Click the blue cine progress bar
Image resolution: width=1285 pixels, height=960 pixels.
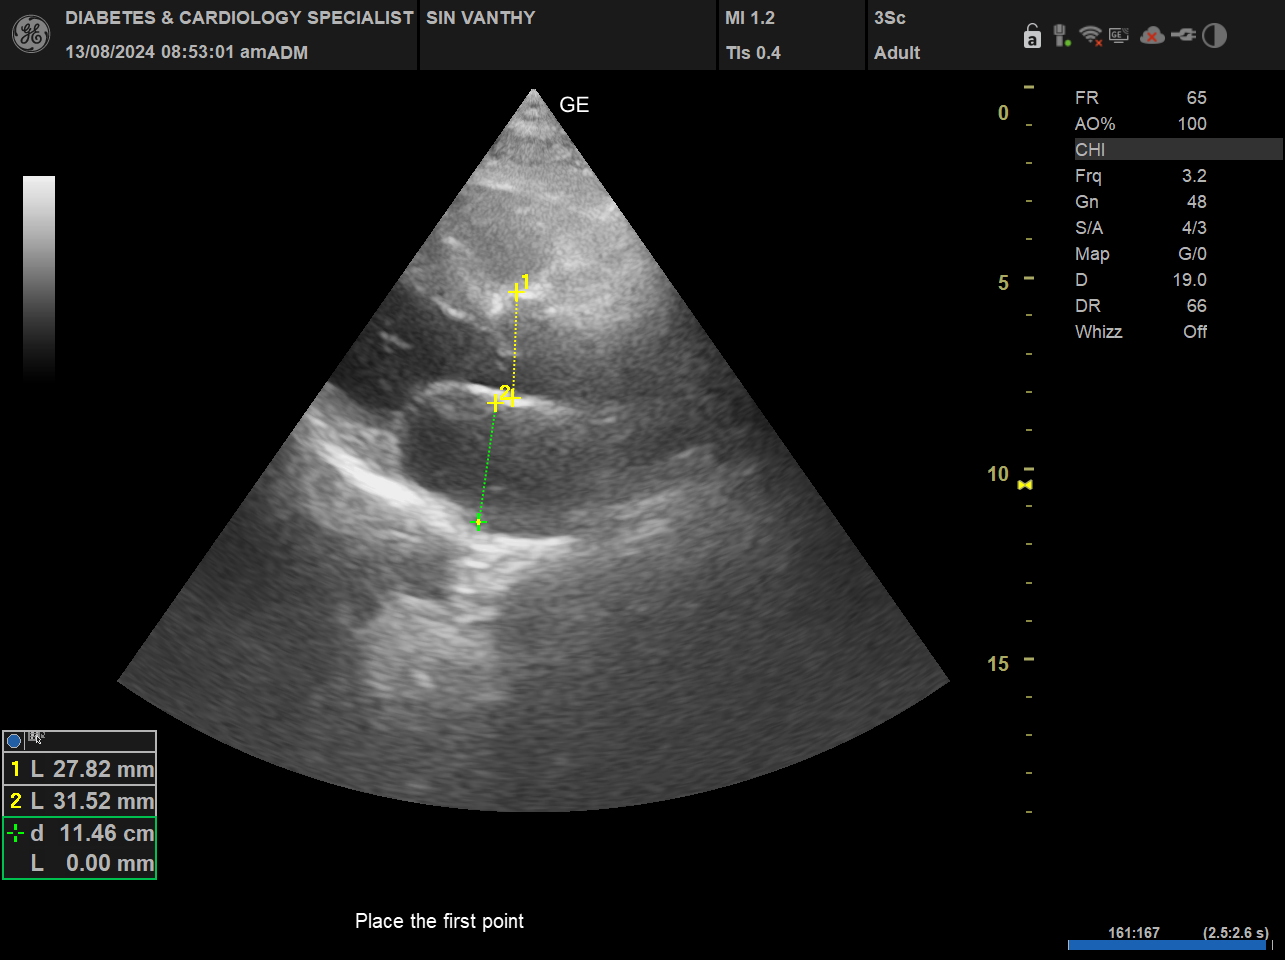coord(1166,945)
